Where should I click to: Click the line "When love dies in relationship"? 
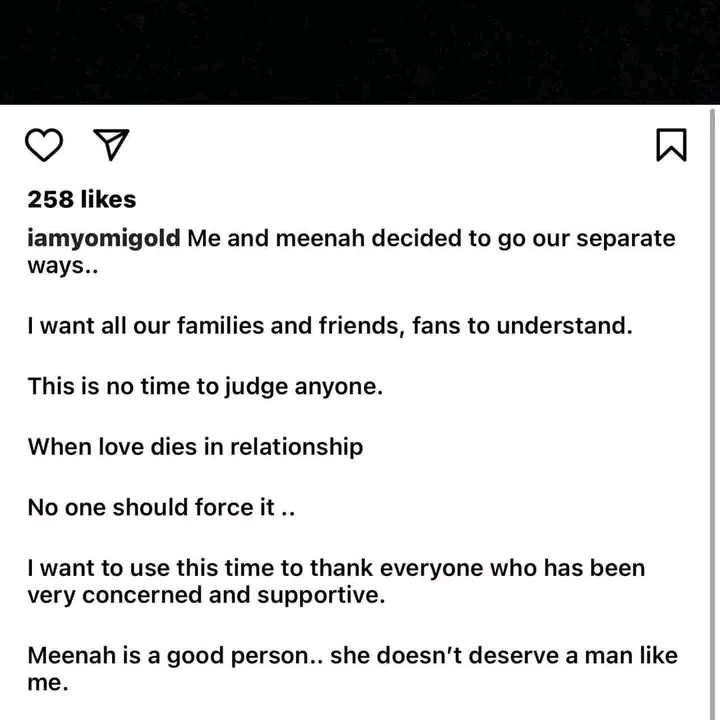[195, 446]
